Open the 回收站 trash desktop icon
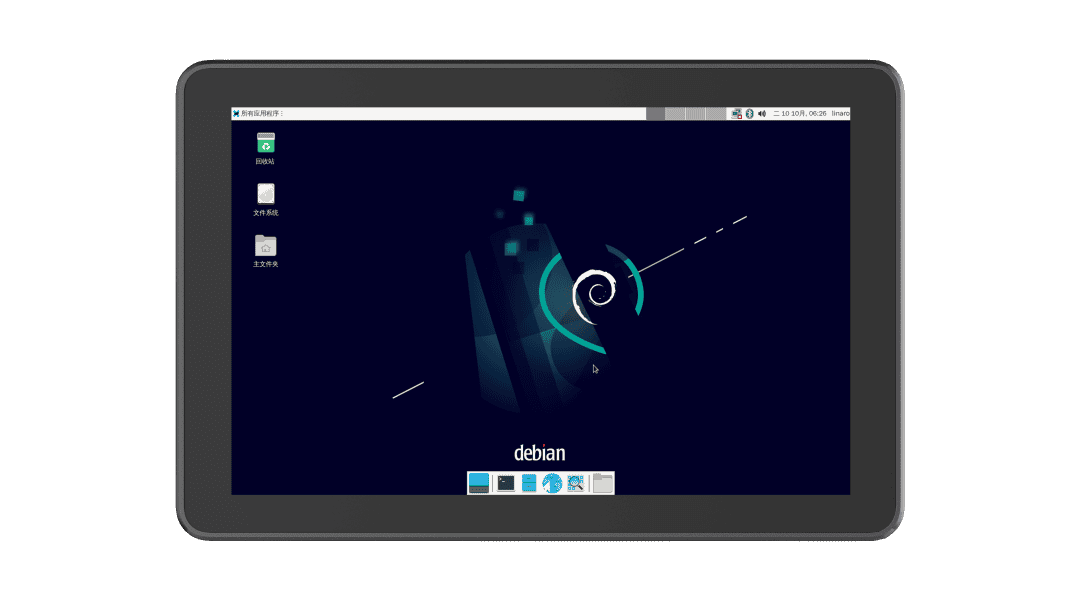Screen dimensions: 1080x607 click(x=265, y=144)
